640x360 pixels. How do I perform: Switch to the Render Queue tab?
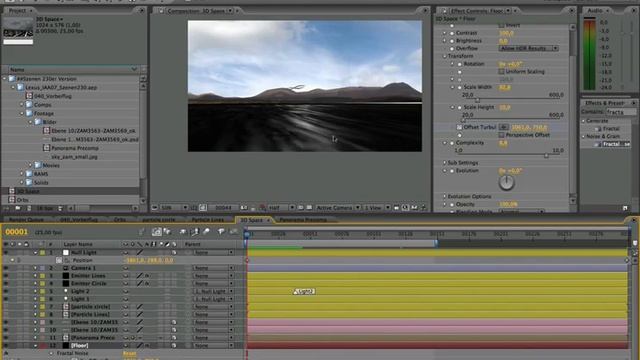(26, 220)
